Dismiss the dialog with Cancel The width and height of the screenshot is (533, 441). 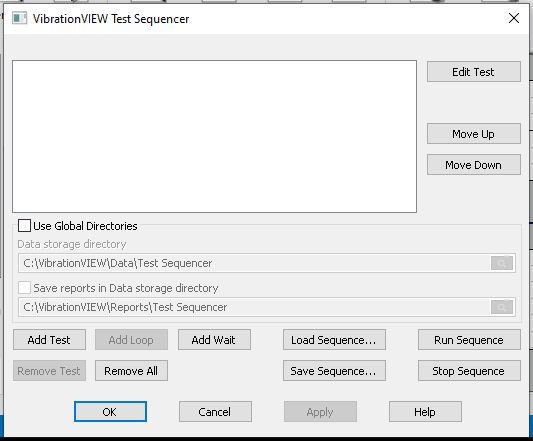(215, 412)
